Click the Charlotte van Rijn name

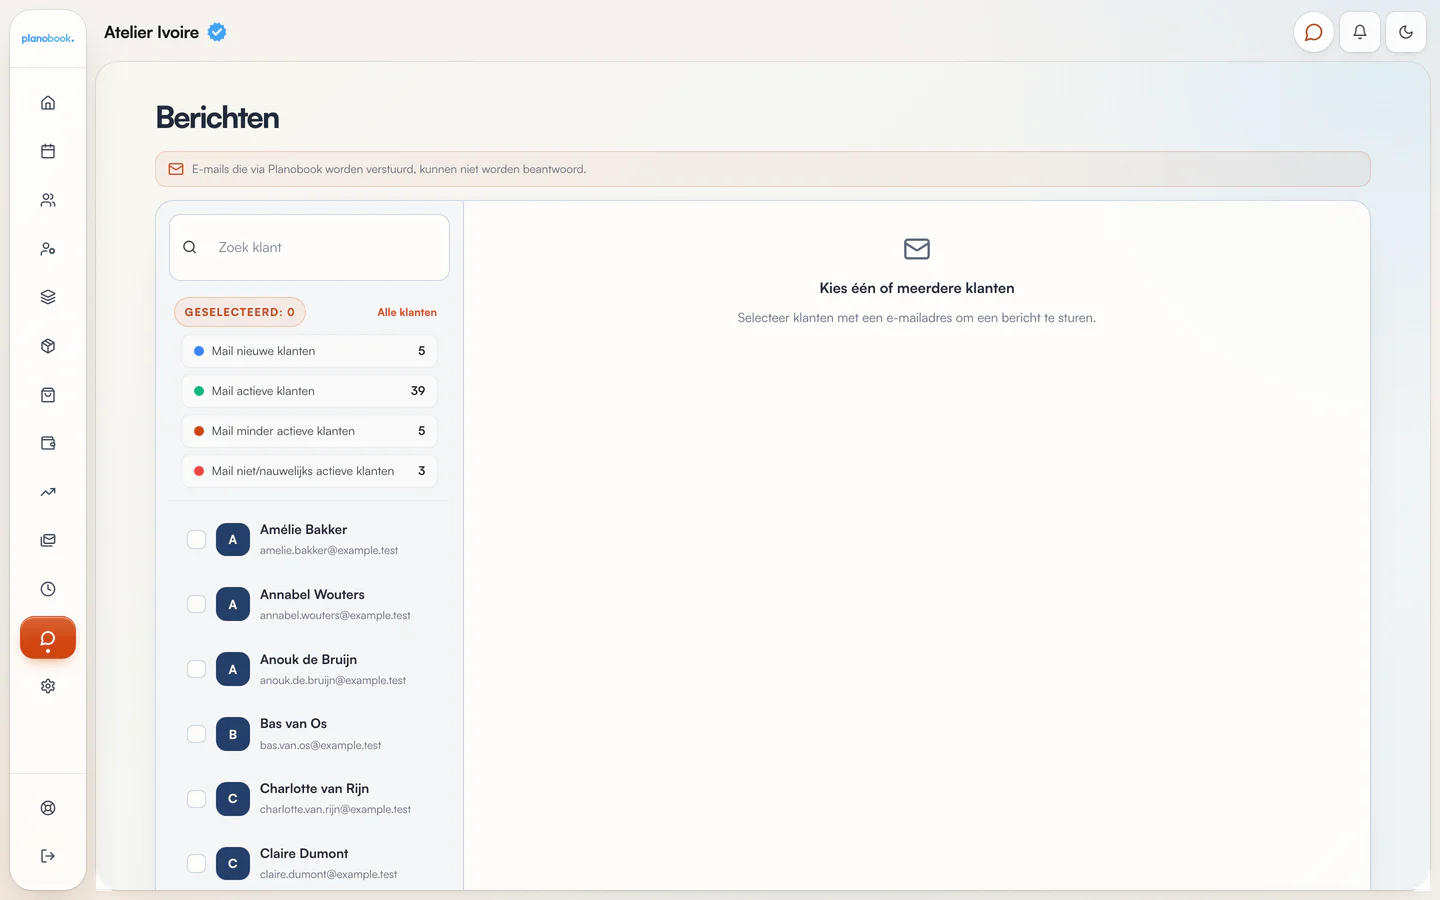pyautogui.click(x=314, y=789)
